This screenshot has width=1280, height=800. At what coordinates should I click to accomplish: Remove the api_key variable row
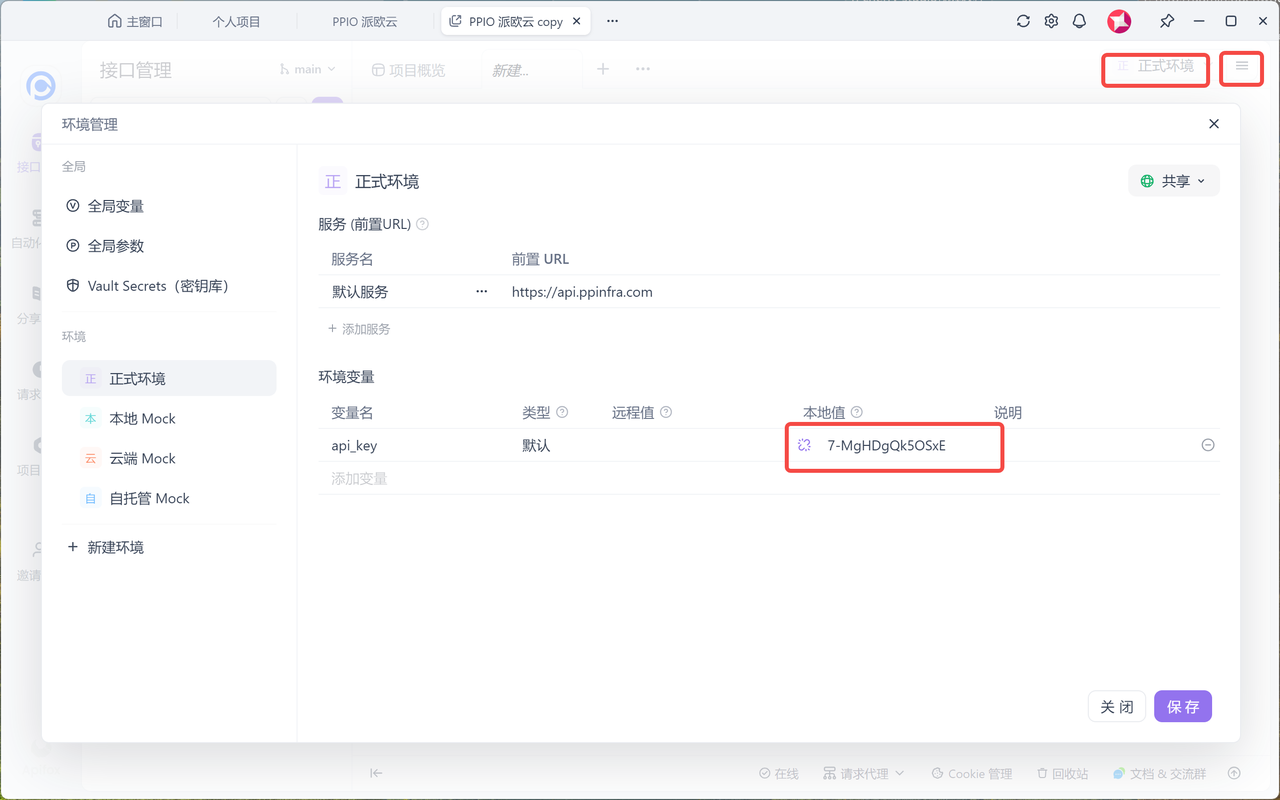1208,445
